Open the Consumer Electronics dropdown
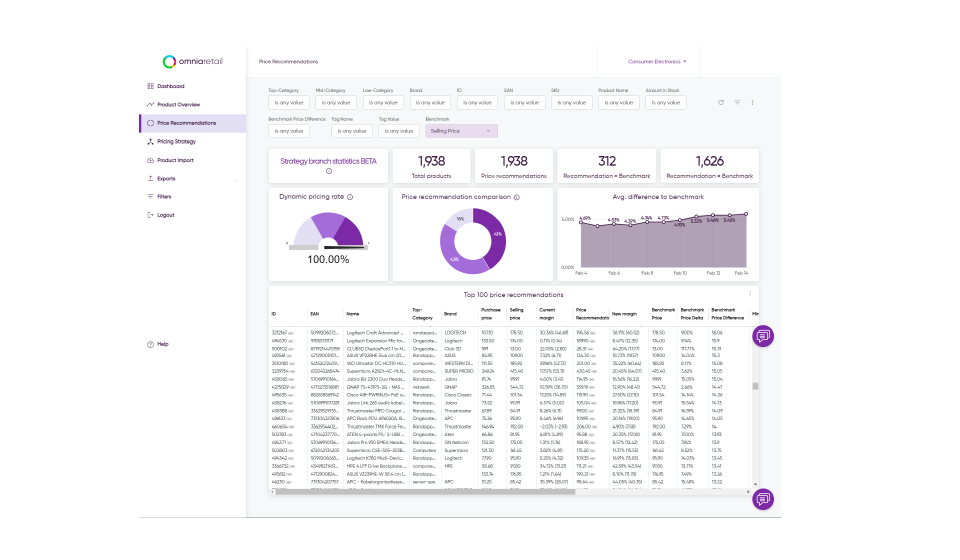This screenshot has height=560, width=960. 657,62
